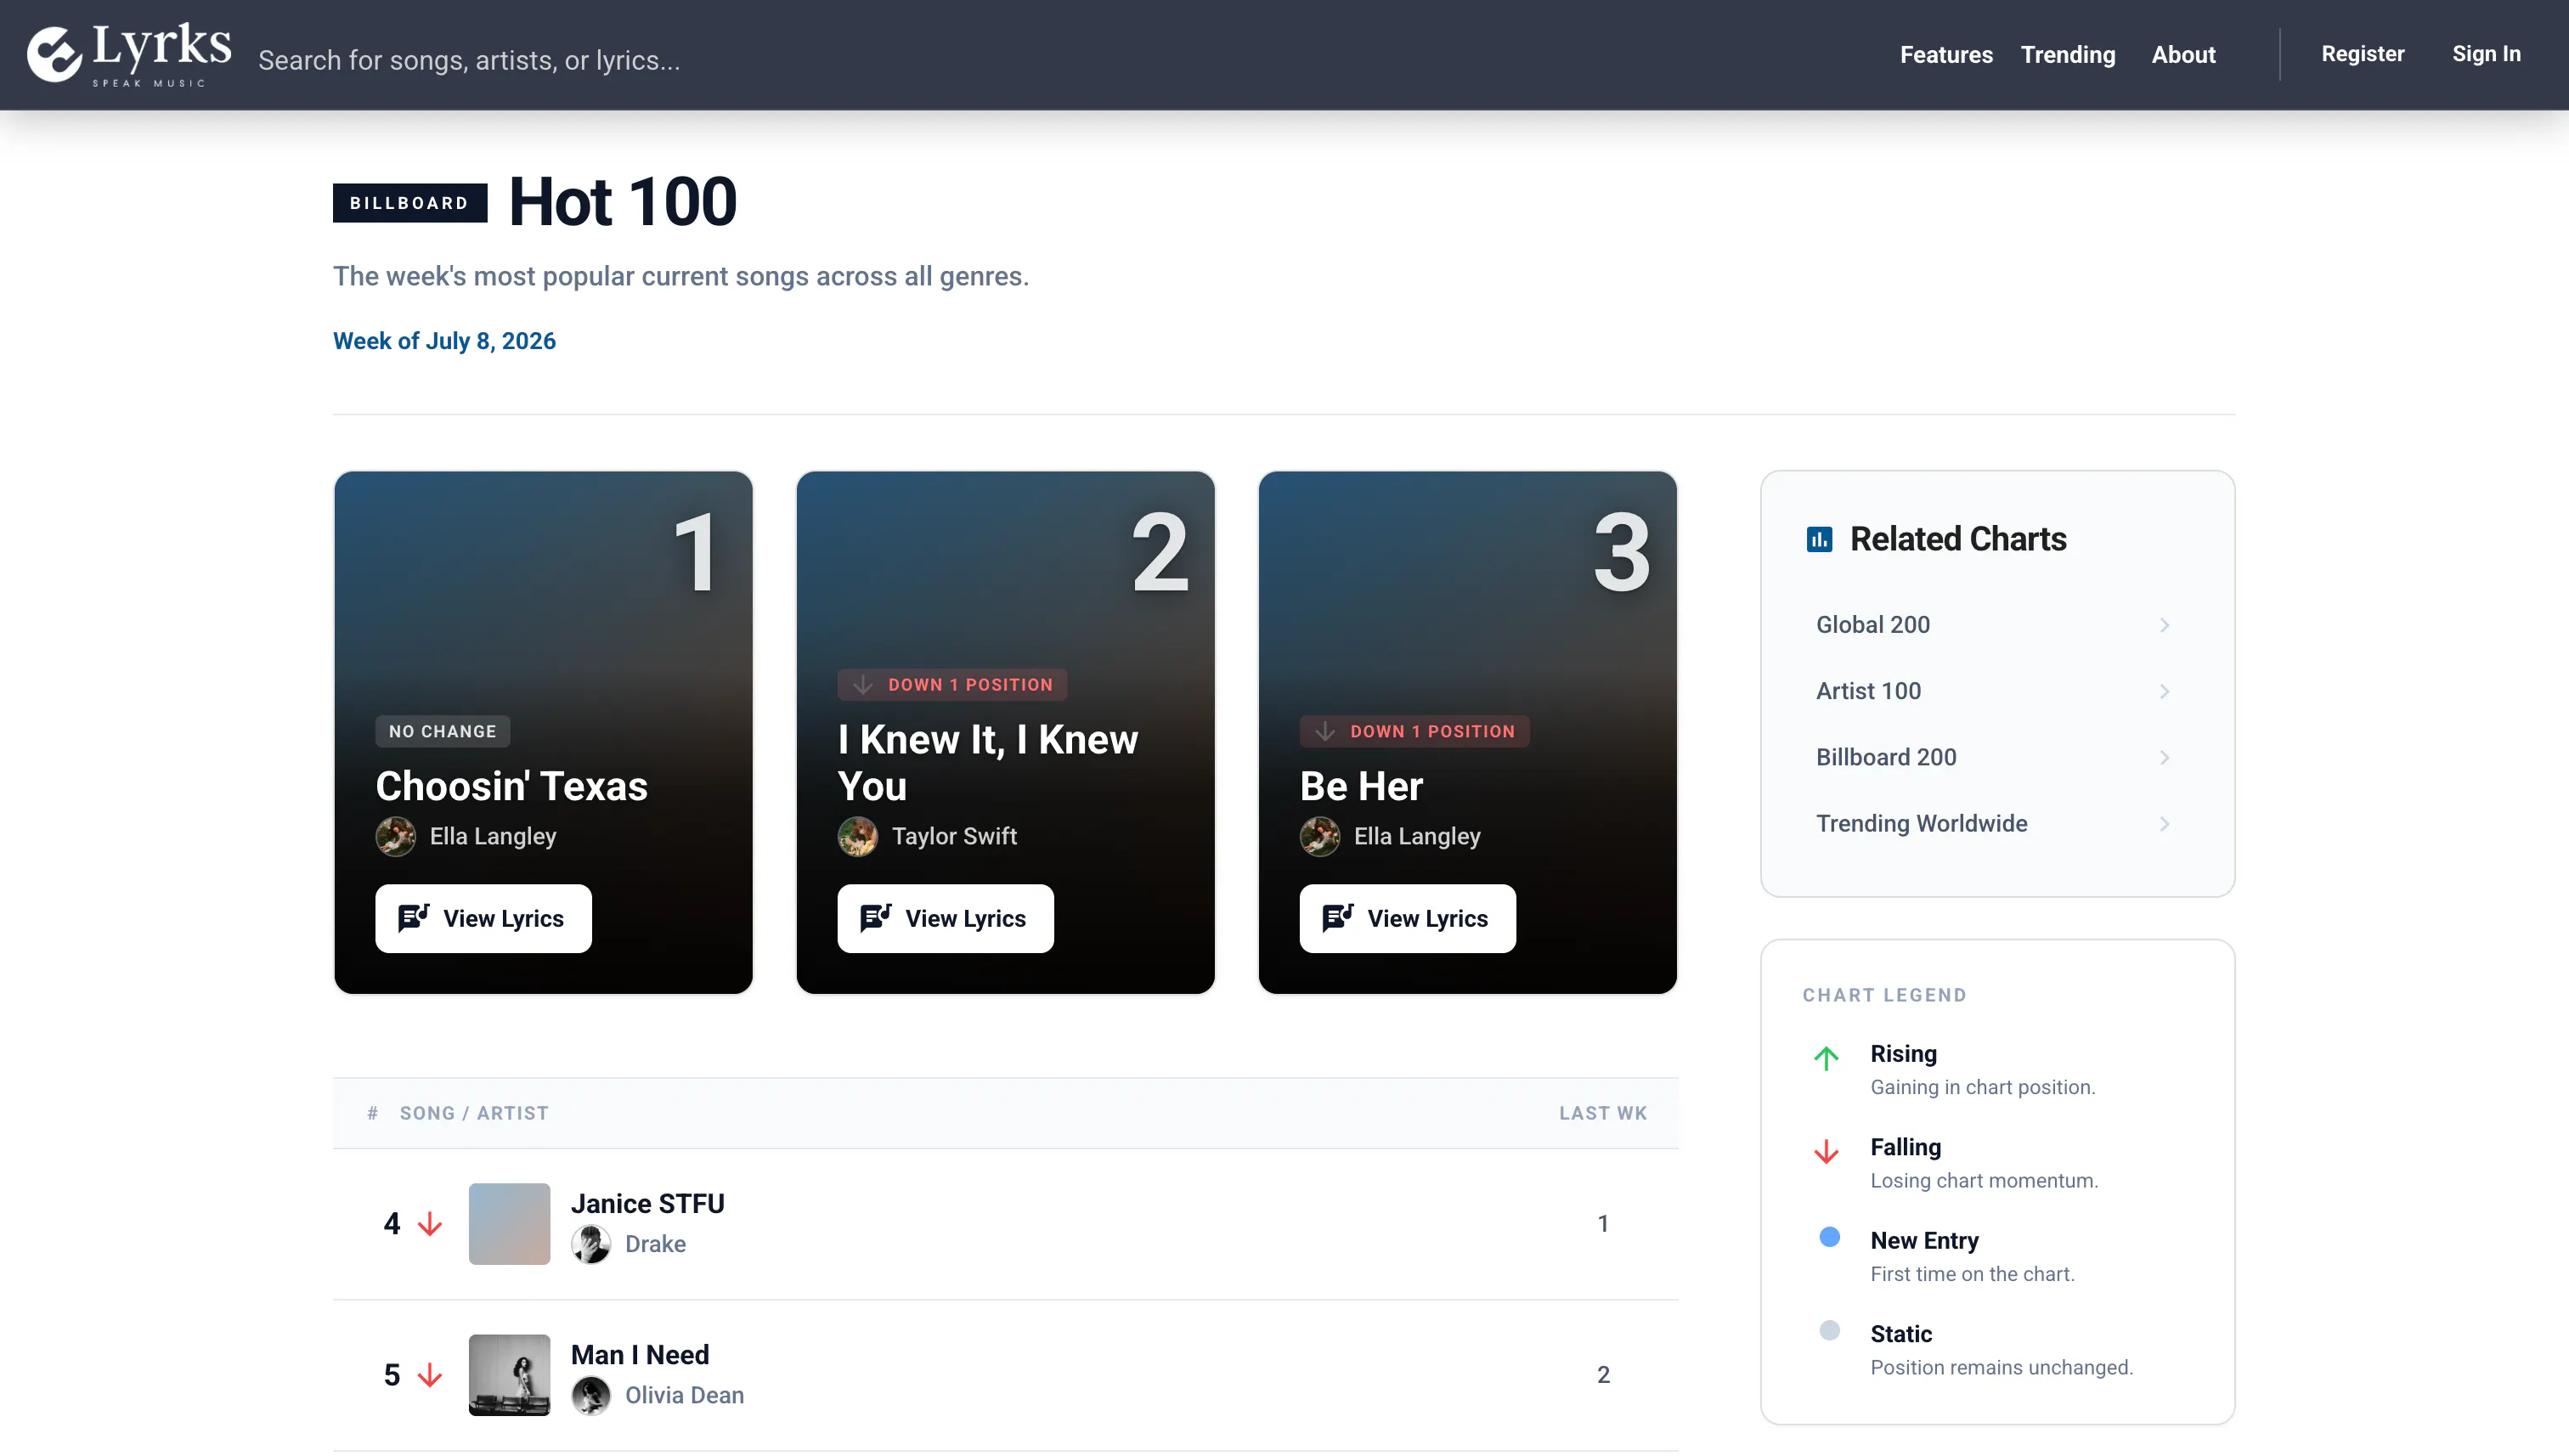
Task: Click the Olivia Dean artist name
Action: [x=684, y=1396]
